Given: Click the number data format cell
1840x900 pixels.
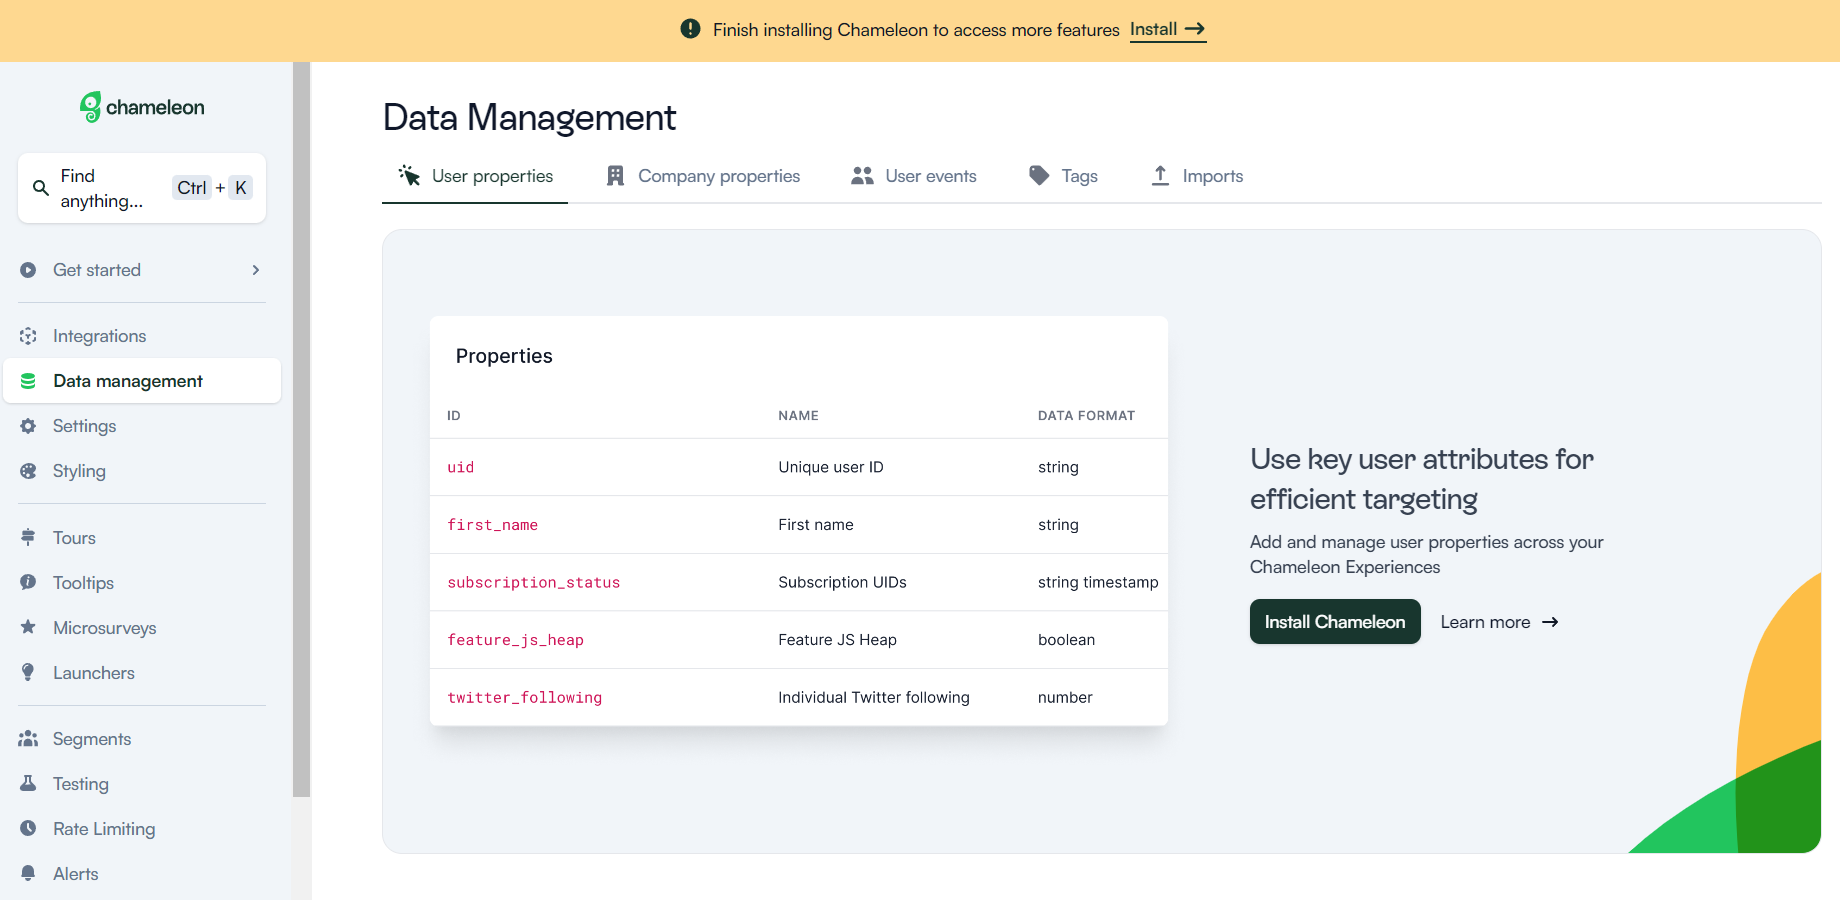Looking at the screenshot, I should pyautogui.click(x=1065, y=697).
